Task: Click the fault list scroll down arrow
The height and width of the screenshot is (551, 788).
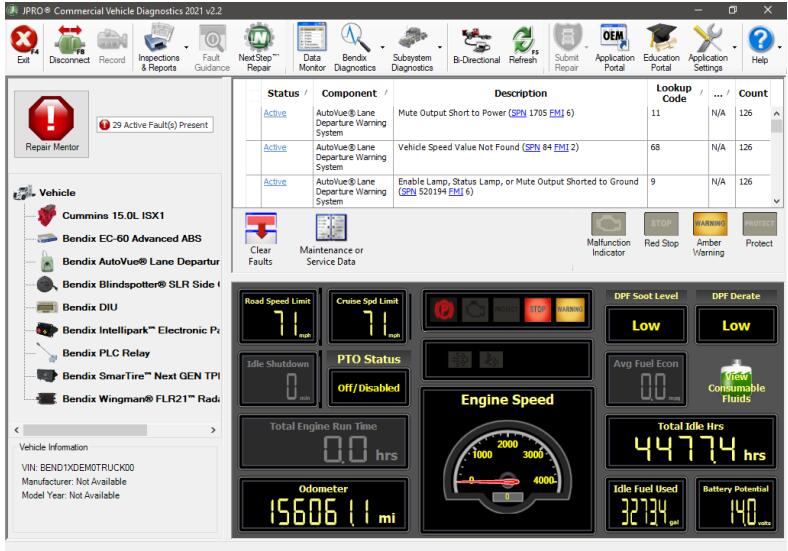Action: pos(776,201)
